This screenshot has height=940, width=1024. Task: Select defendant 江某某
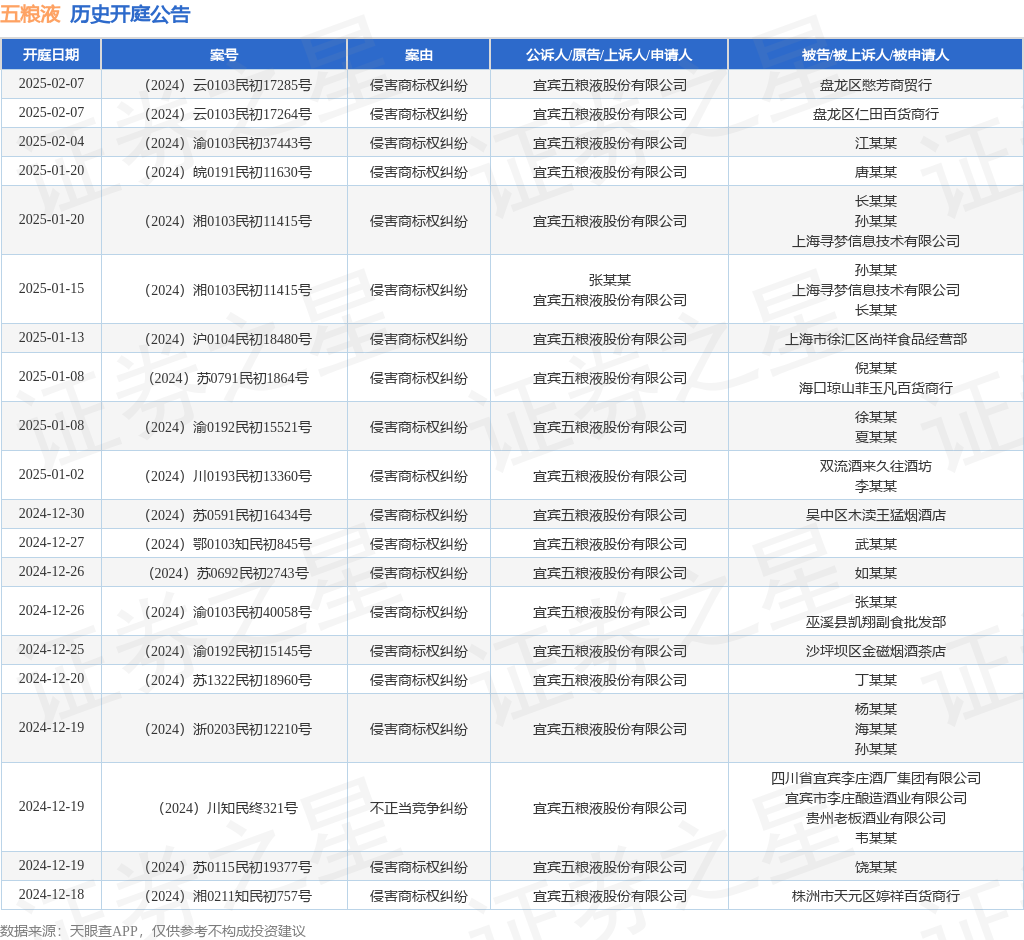pyautogui.click(x=876, y=143)
